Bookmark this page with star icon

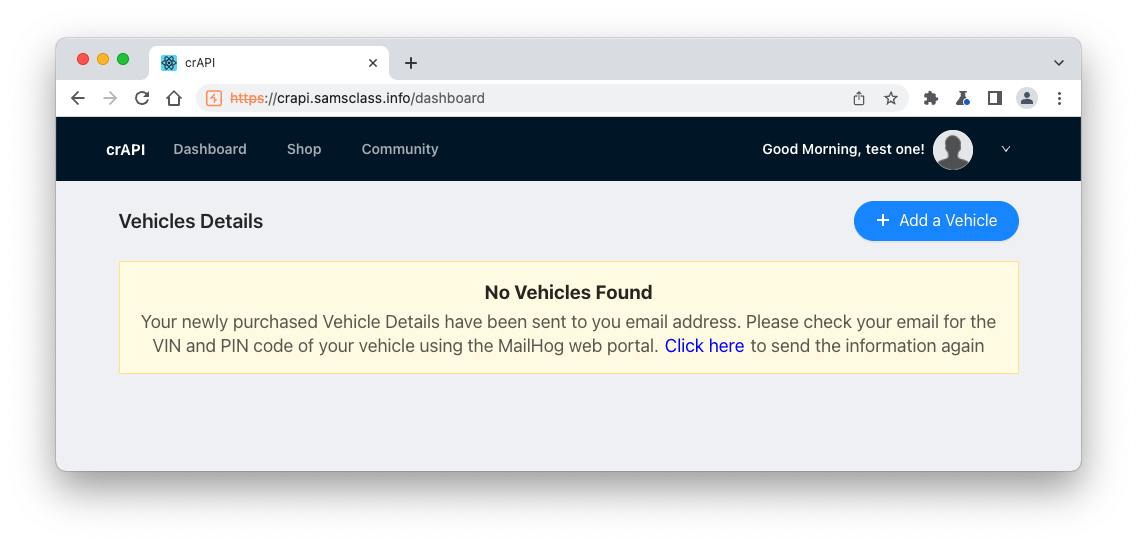890,98
